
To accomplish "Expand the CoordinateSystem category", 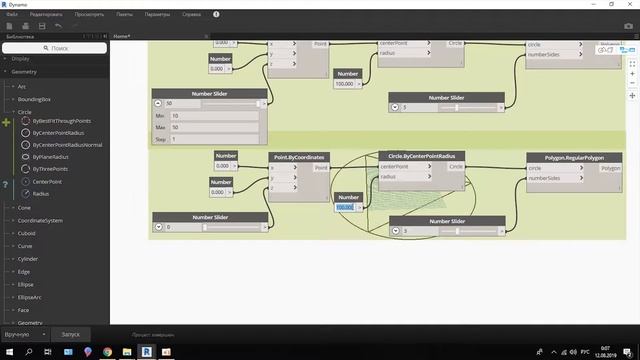I will [13, 220].
